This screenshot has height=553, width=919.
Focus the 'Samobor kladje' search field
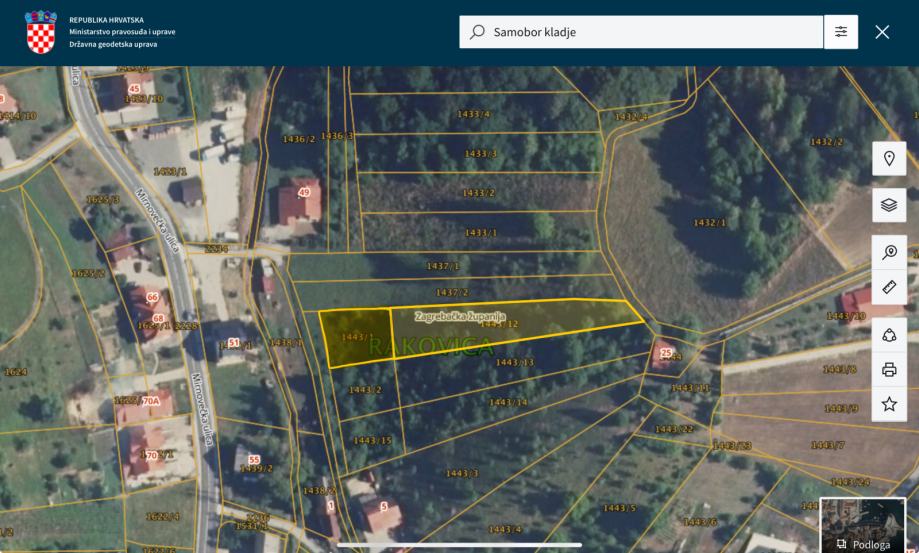[641, 32]
